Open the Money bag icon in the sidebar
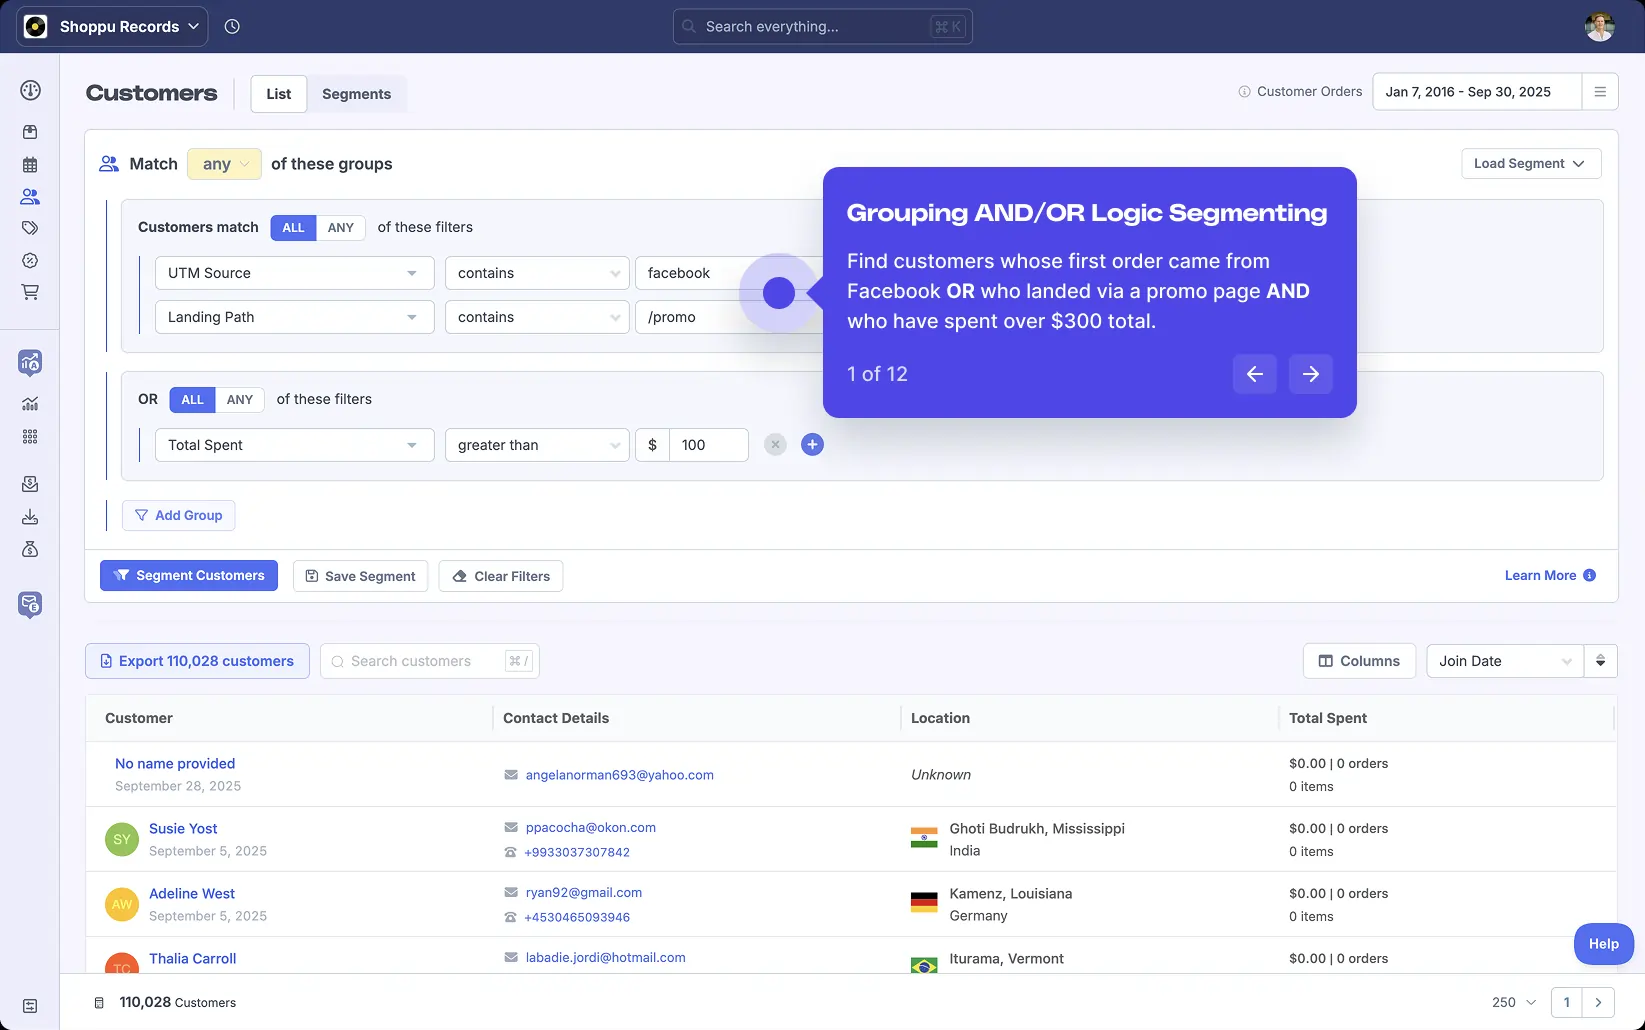This screenshot has height=1030, width=1645. point(30,549)
